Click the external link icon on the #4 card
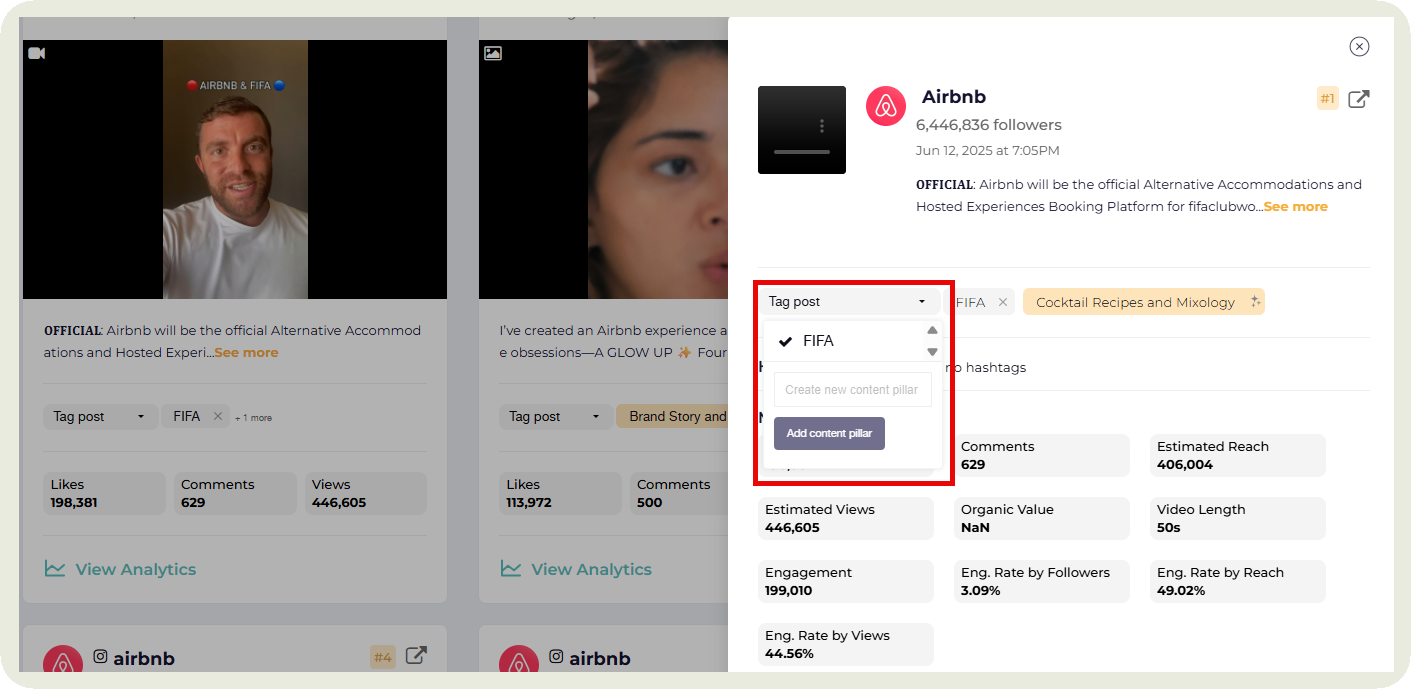The width and height of the screenshot is (1411, 689). tap(416, 654)
